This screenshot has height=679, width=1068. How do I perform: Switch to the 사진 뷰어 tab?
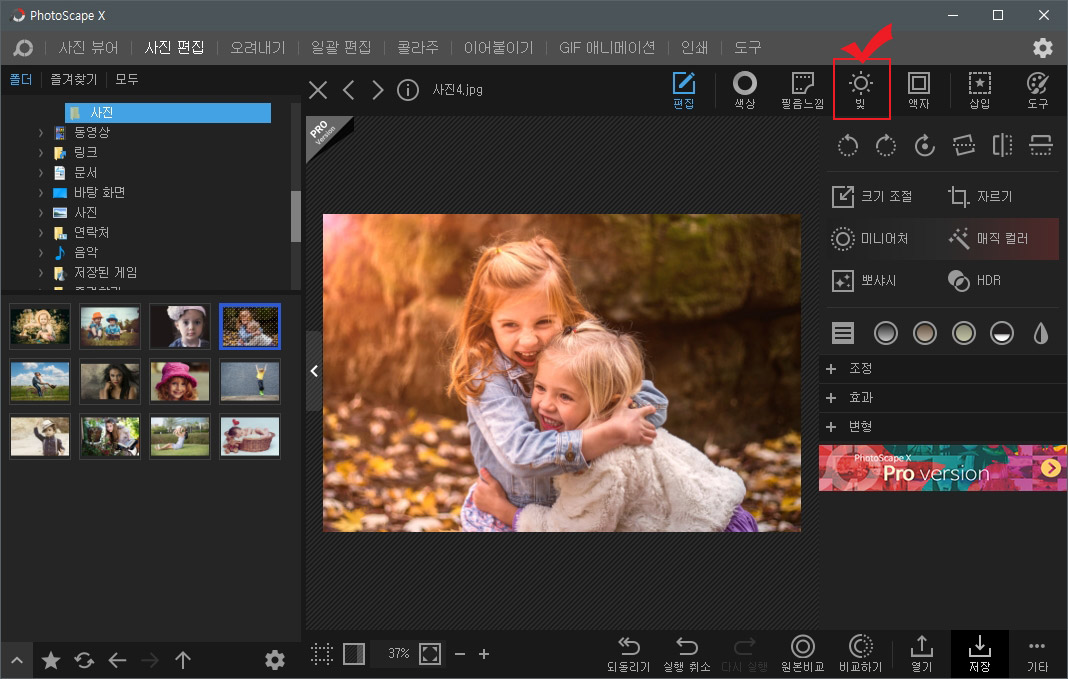(89, 48)
